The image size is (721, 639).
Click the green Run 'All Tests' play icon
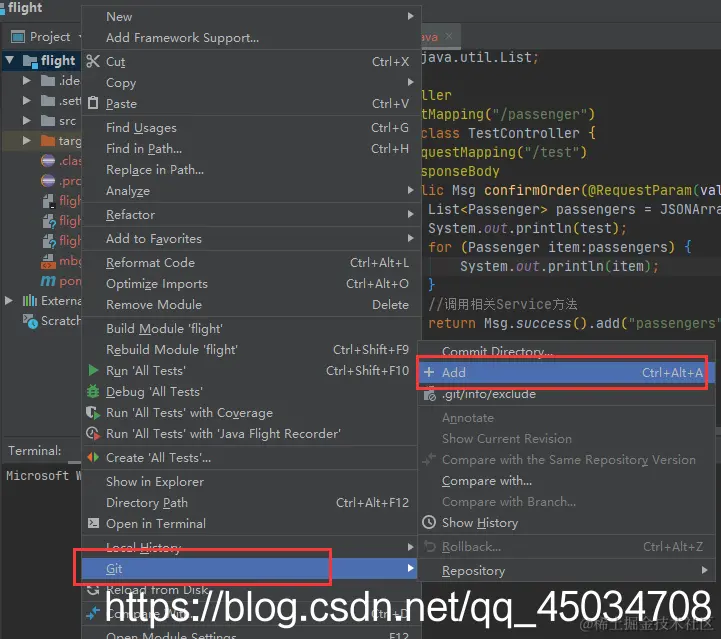(x=93, y=370)
